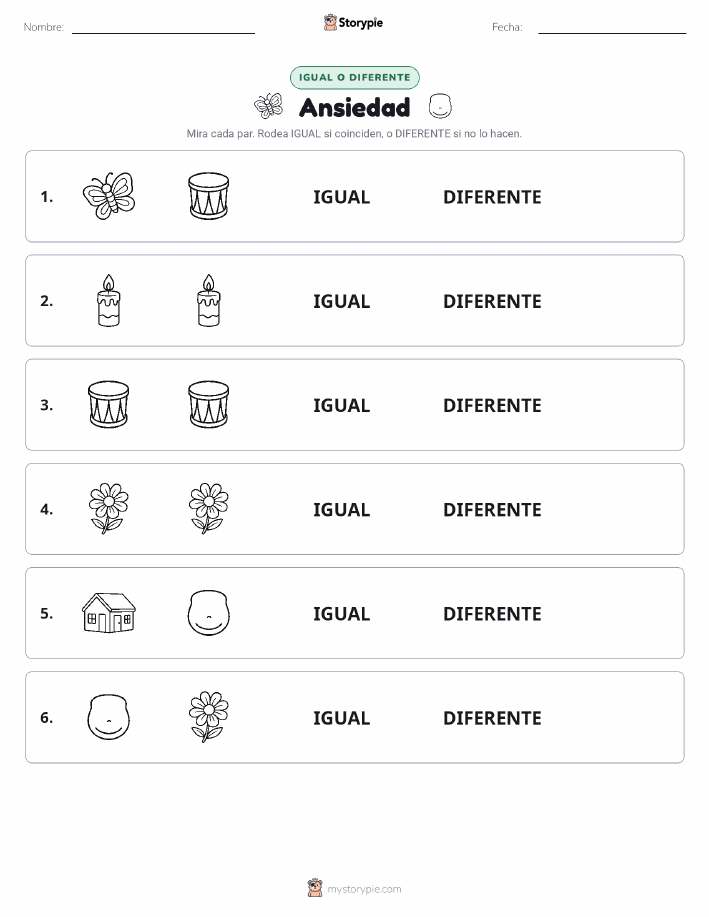The height and width of the screenshot is (917, 709).
Task: Select the left candle in row 2
Action: (109, 300)
